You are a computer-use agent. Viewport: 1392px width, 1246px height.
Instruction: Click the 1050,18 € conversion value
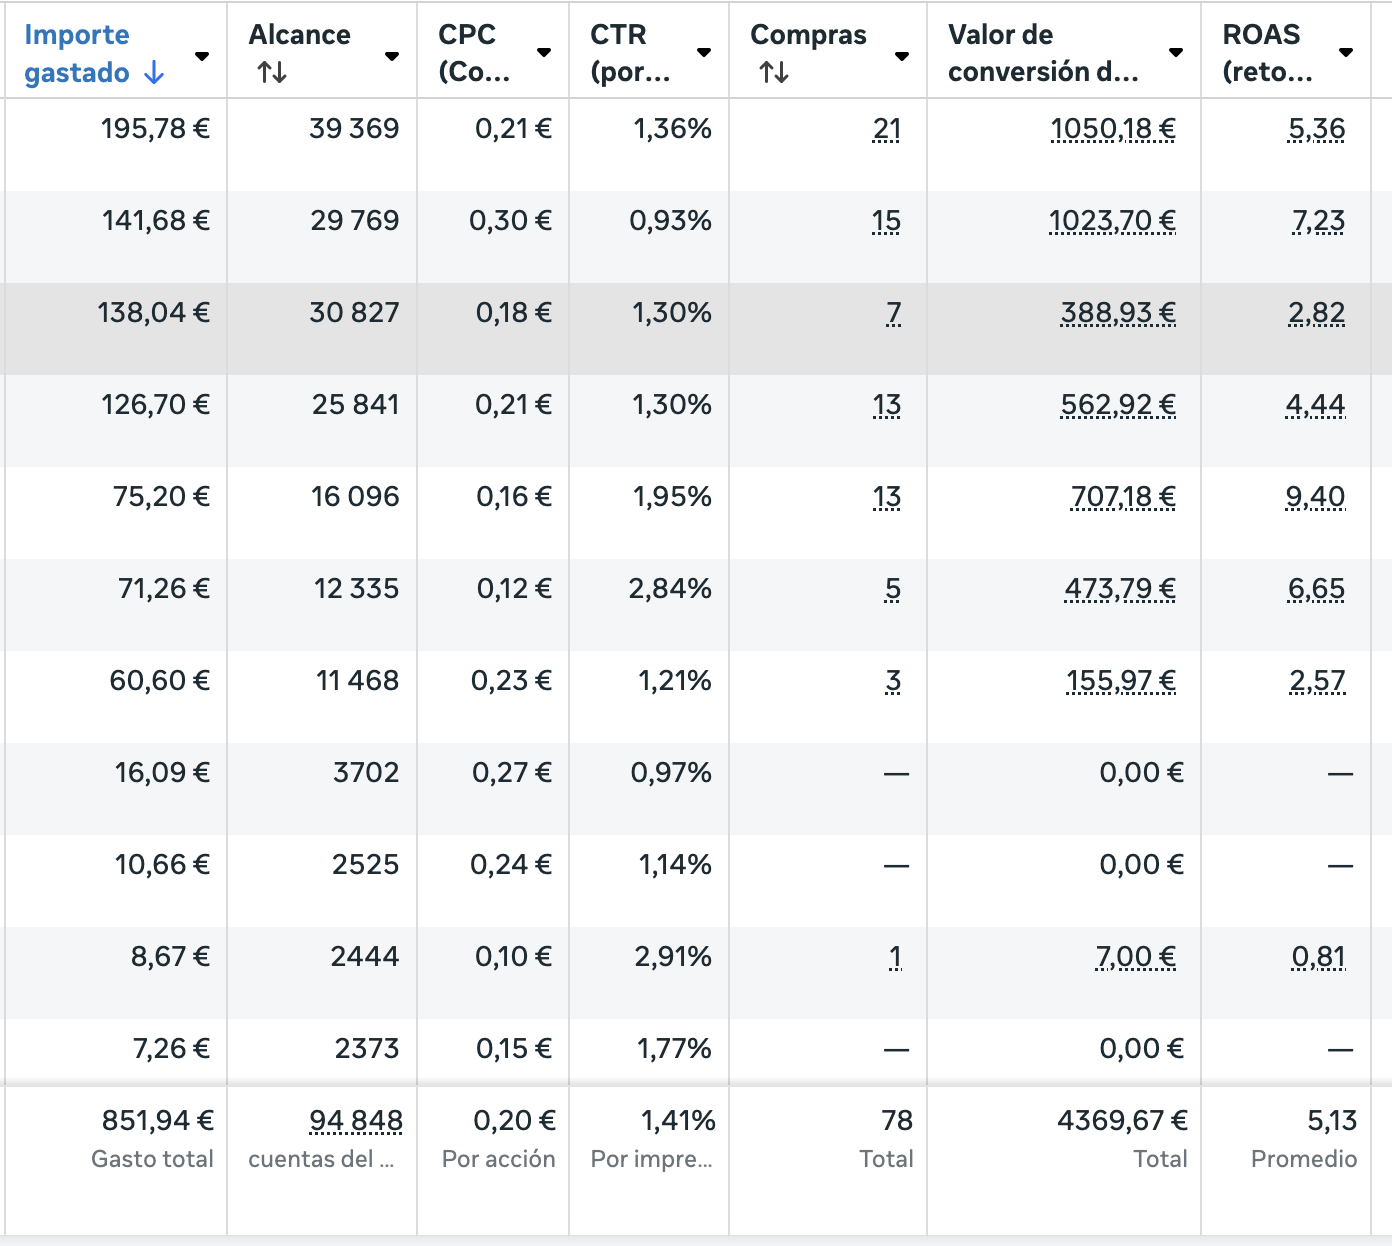pos(1112,129)
